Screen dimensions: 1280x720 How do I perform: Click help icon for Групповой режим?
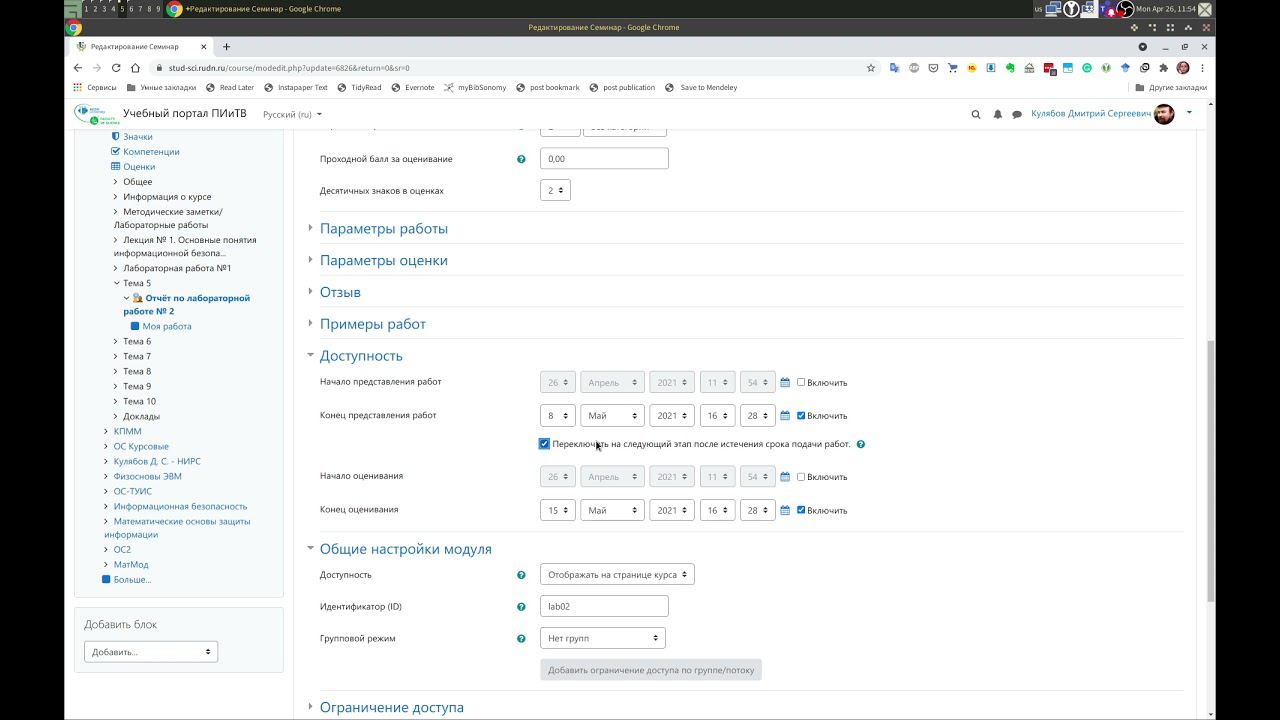[521, 639]
